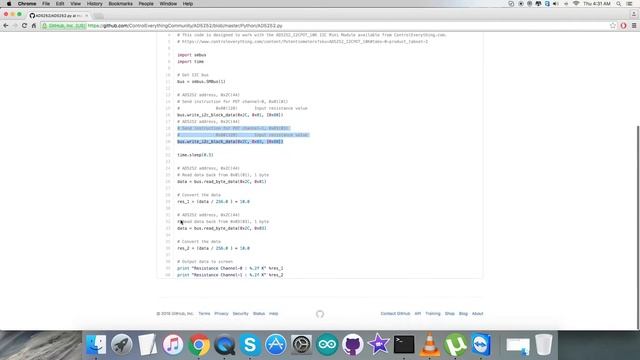Open the Help footer link

coord(273,313)
